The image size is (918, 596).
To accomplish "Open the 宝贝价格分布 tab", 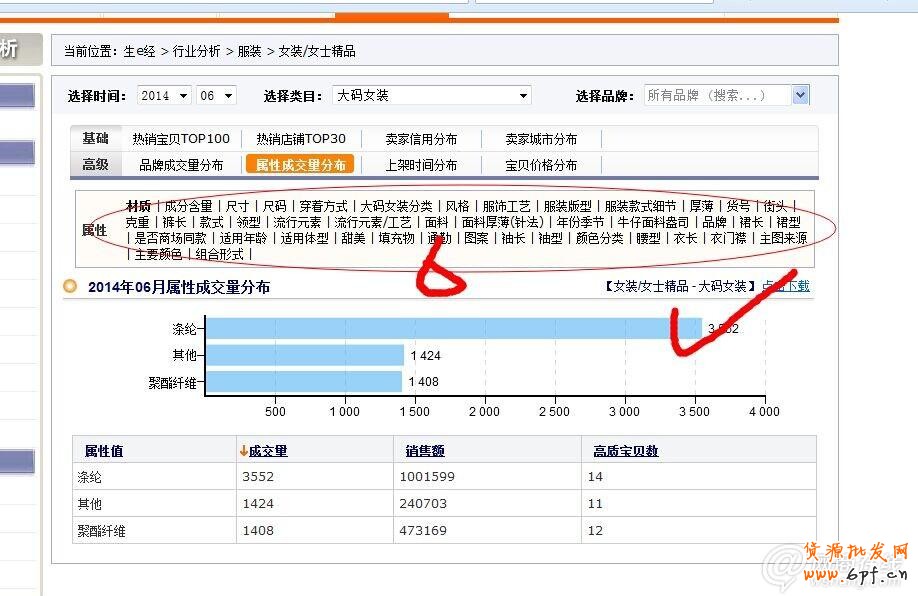I will tap(541, 165).
